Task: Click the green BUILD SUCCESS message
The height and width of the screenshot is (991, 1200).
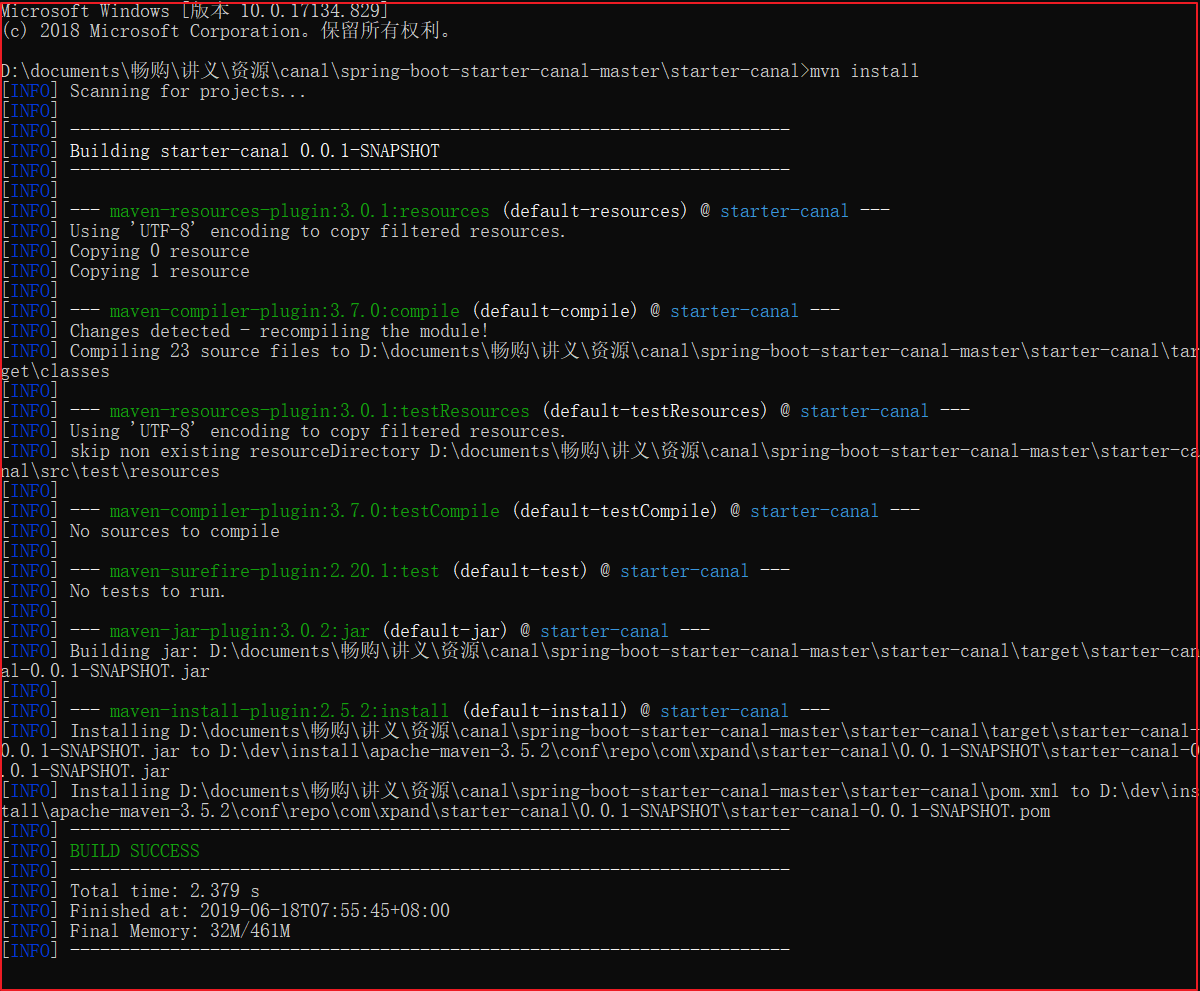Action: click(x=134, y=851)
